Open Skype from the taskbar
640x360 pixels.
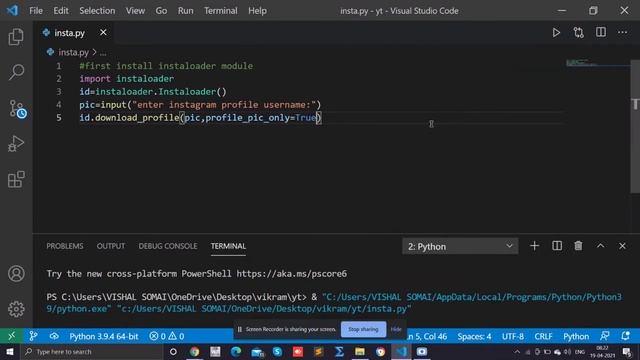278,351
